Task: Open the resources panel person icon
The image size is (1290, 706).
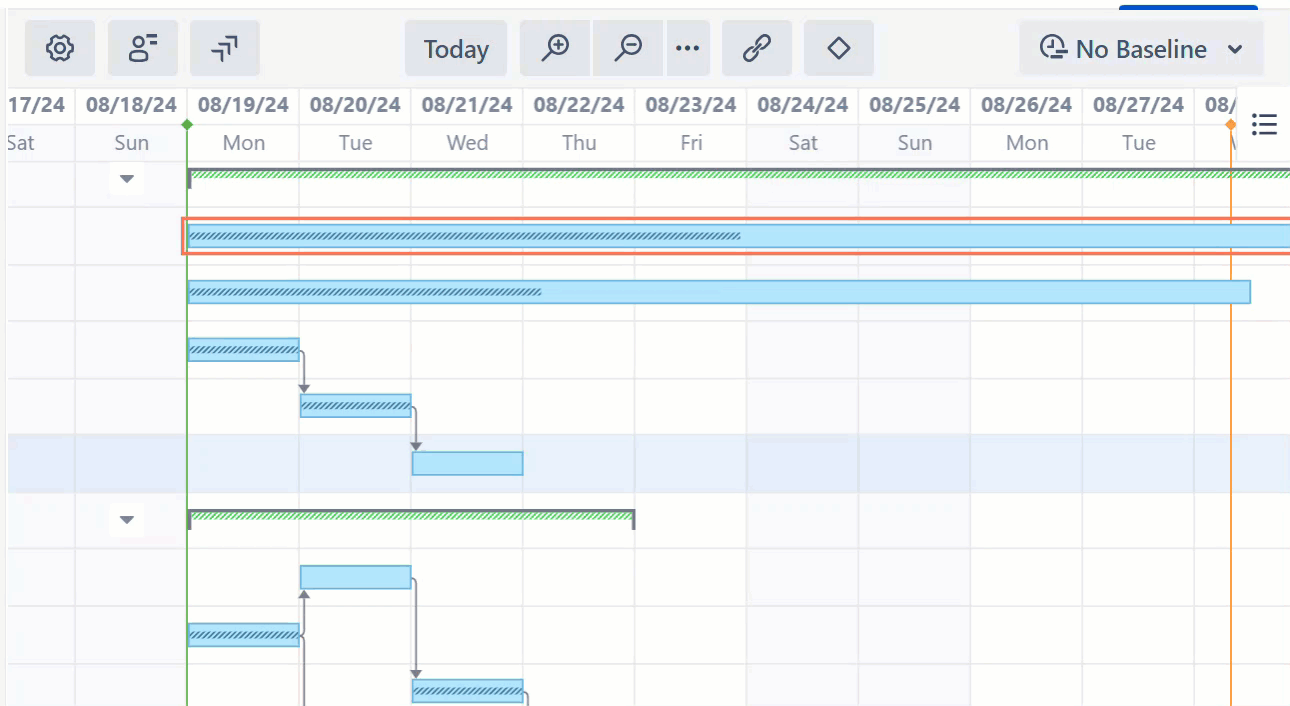Action: 142,48
